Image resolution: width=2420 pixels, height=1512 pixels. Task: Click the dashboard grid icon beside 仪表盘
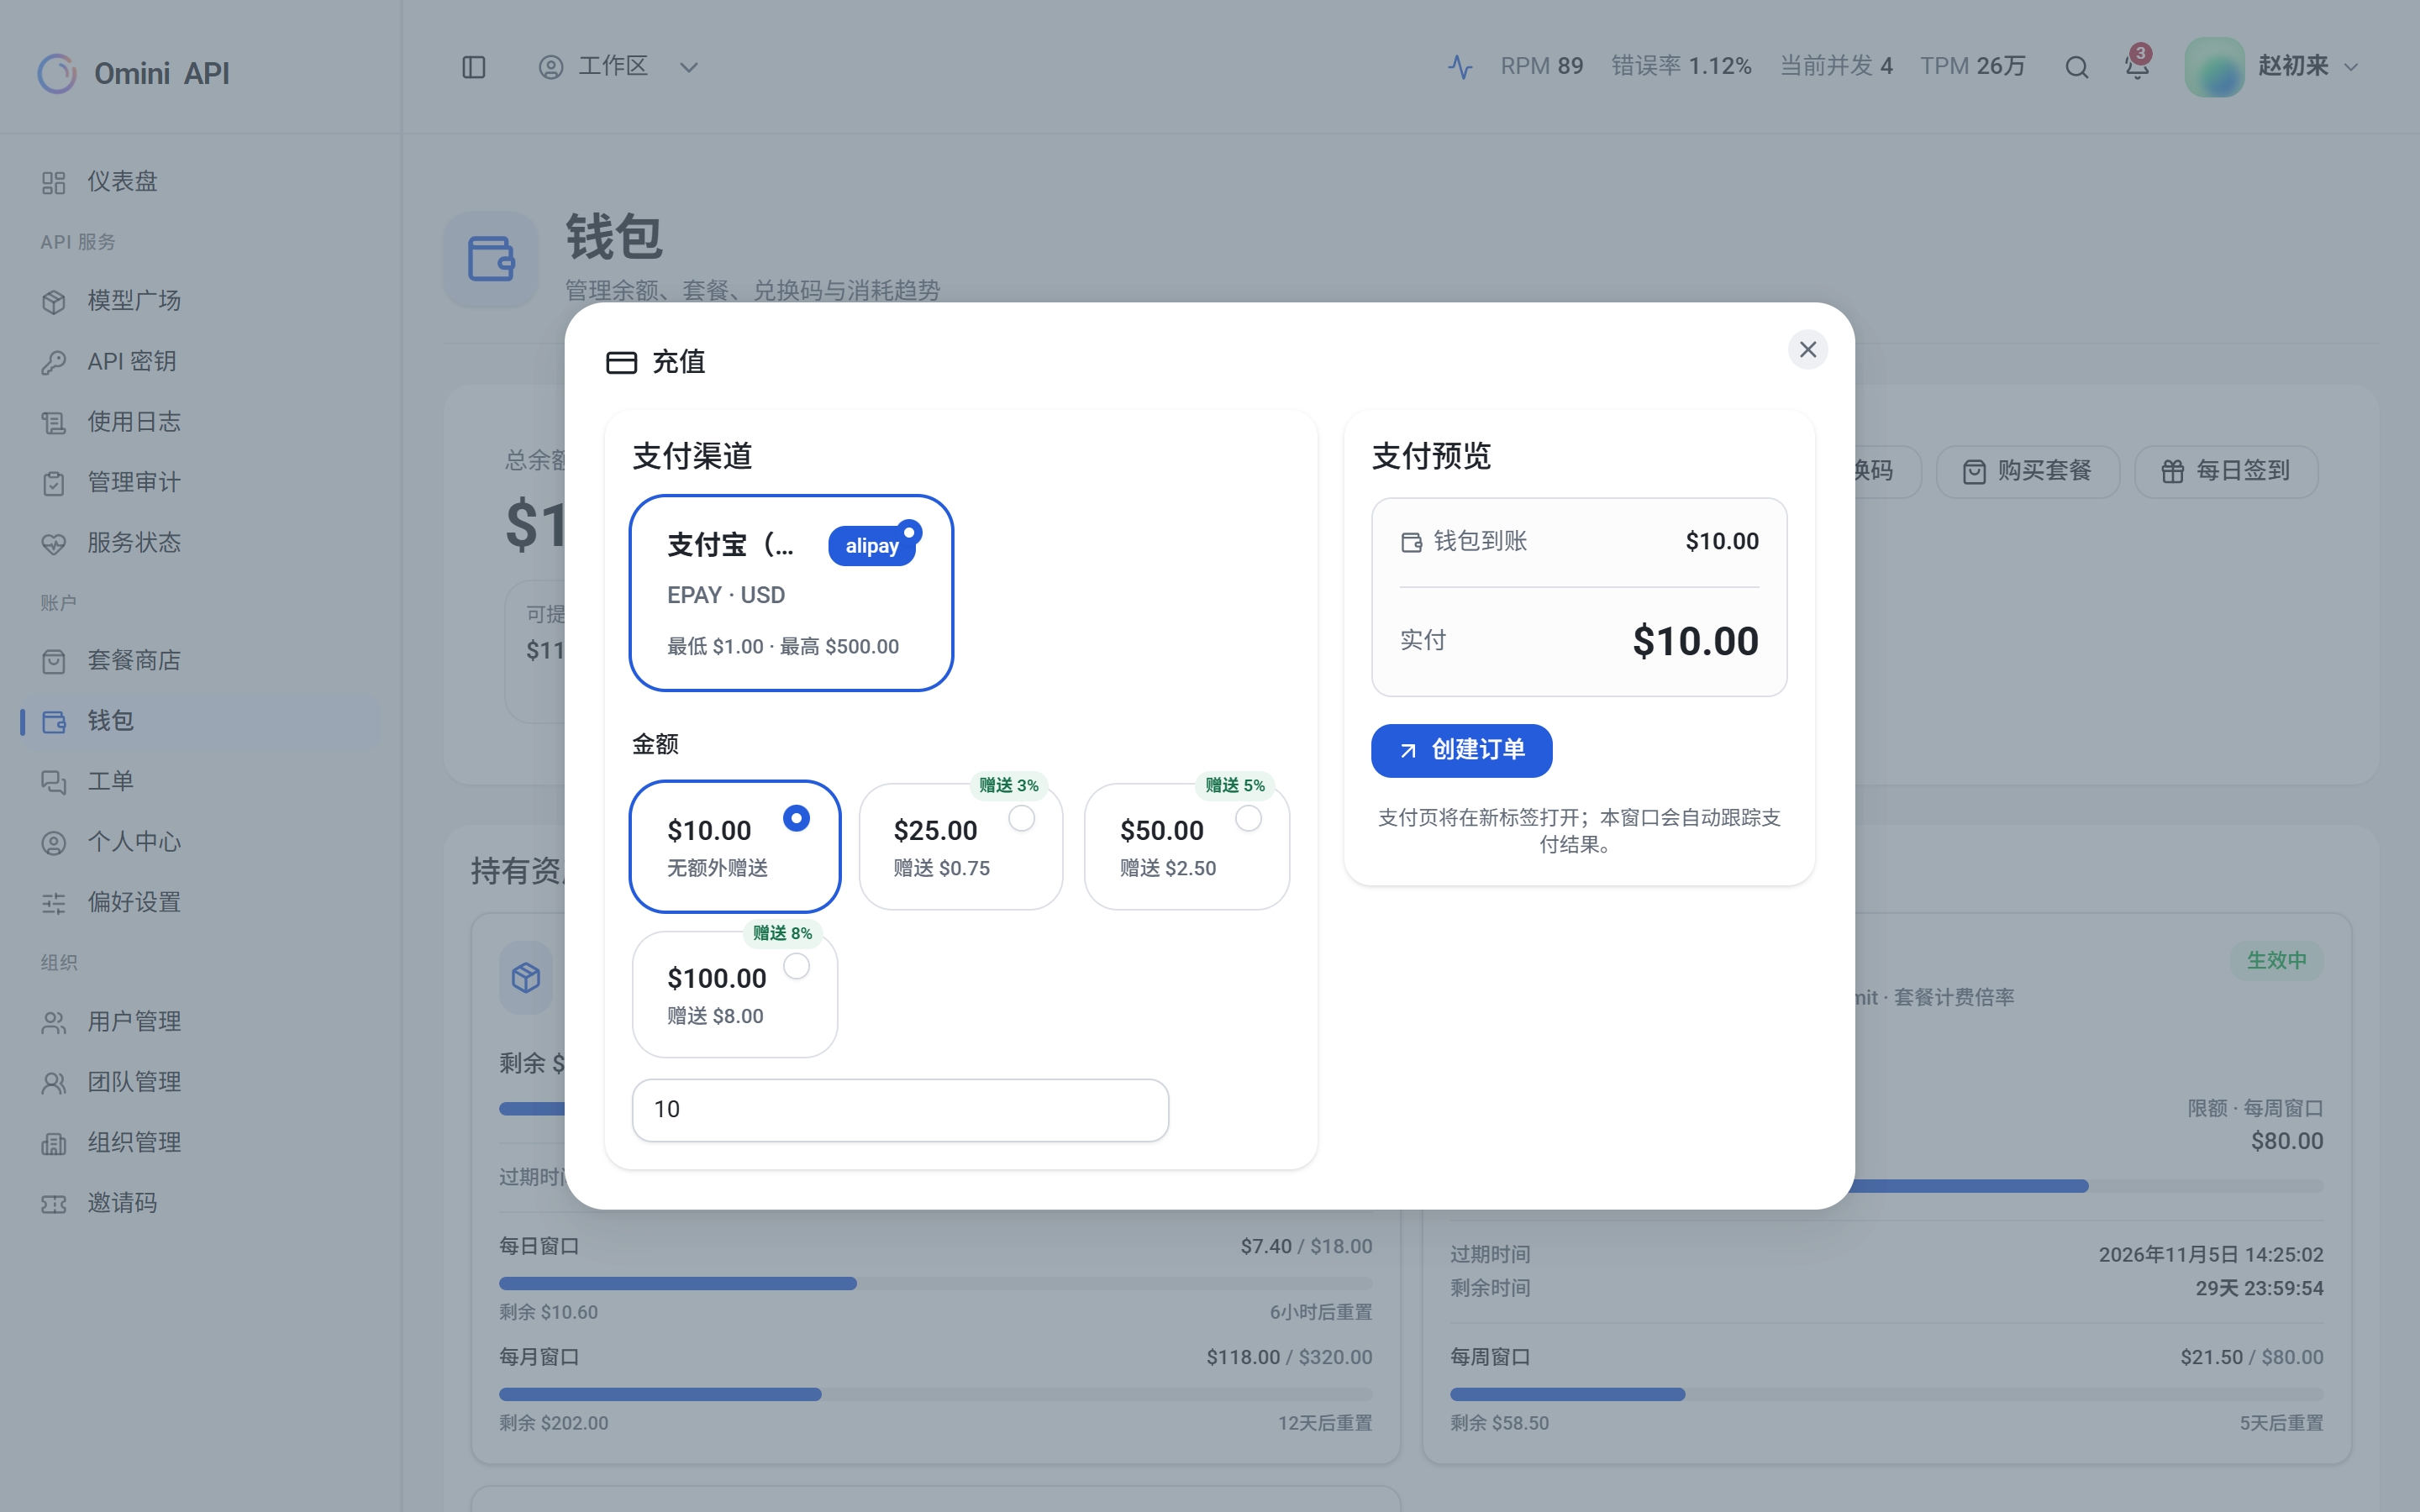[54, 182]
